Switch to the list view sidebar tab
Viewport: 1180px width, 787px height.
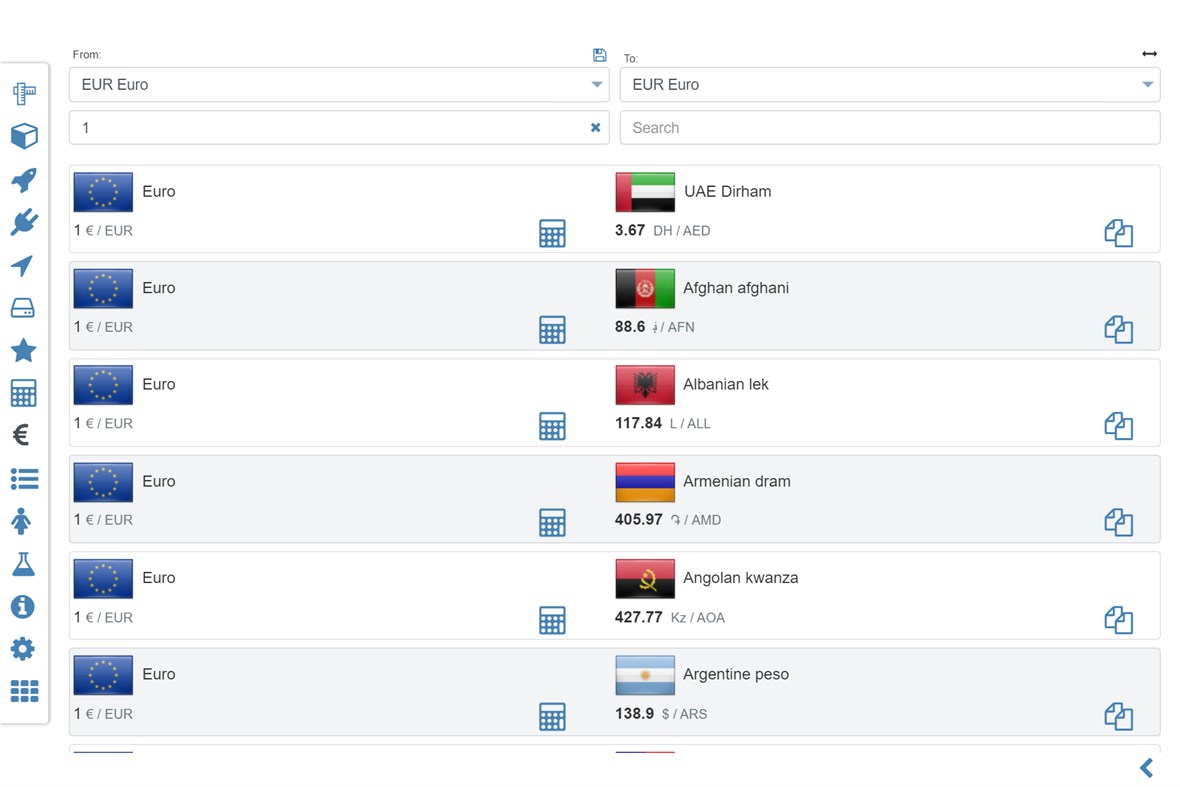(x=24, y=479)
